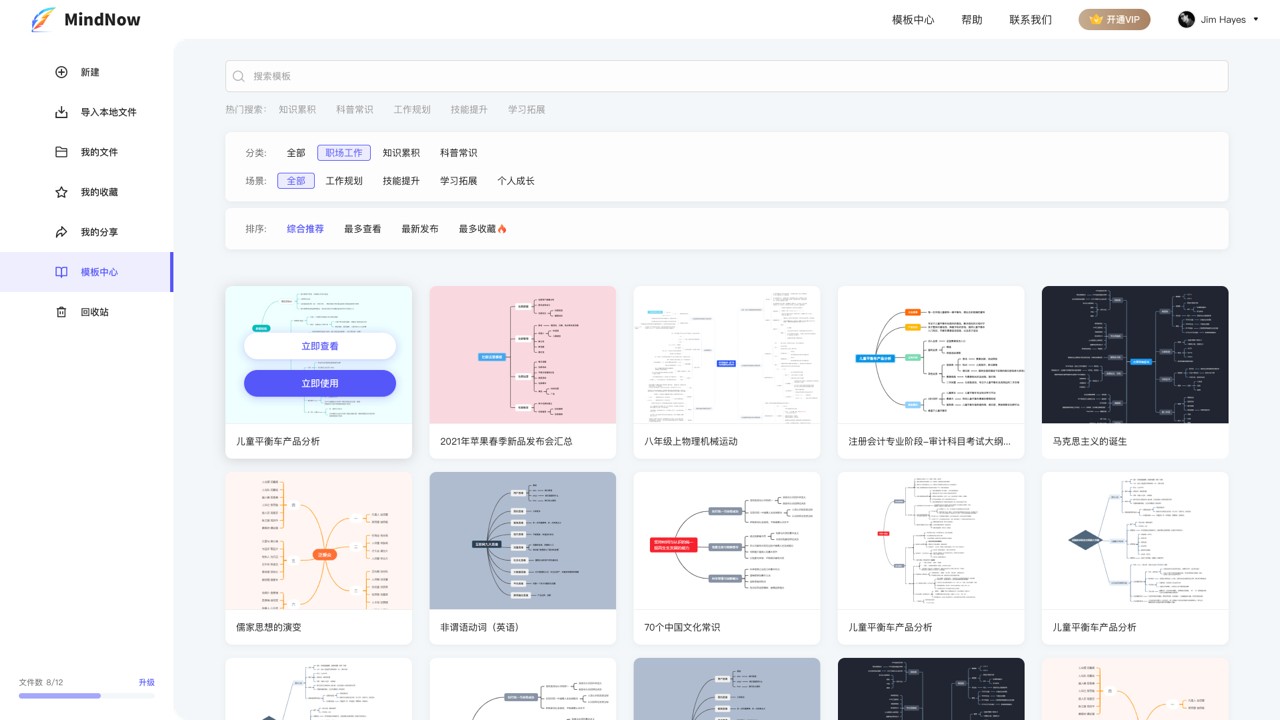This screenshot has width=1280, height=720.
Task: Select category filter 职场工作
Action: 344,153
